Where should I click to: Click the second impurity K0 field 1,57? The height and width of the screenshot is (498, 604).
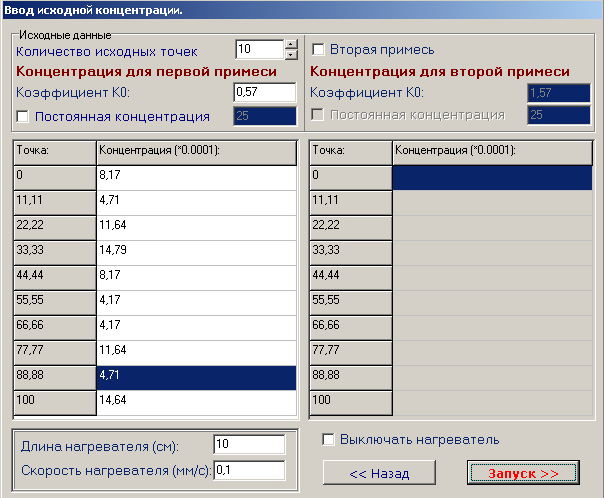click(x=559, y=93)
